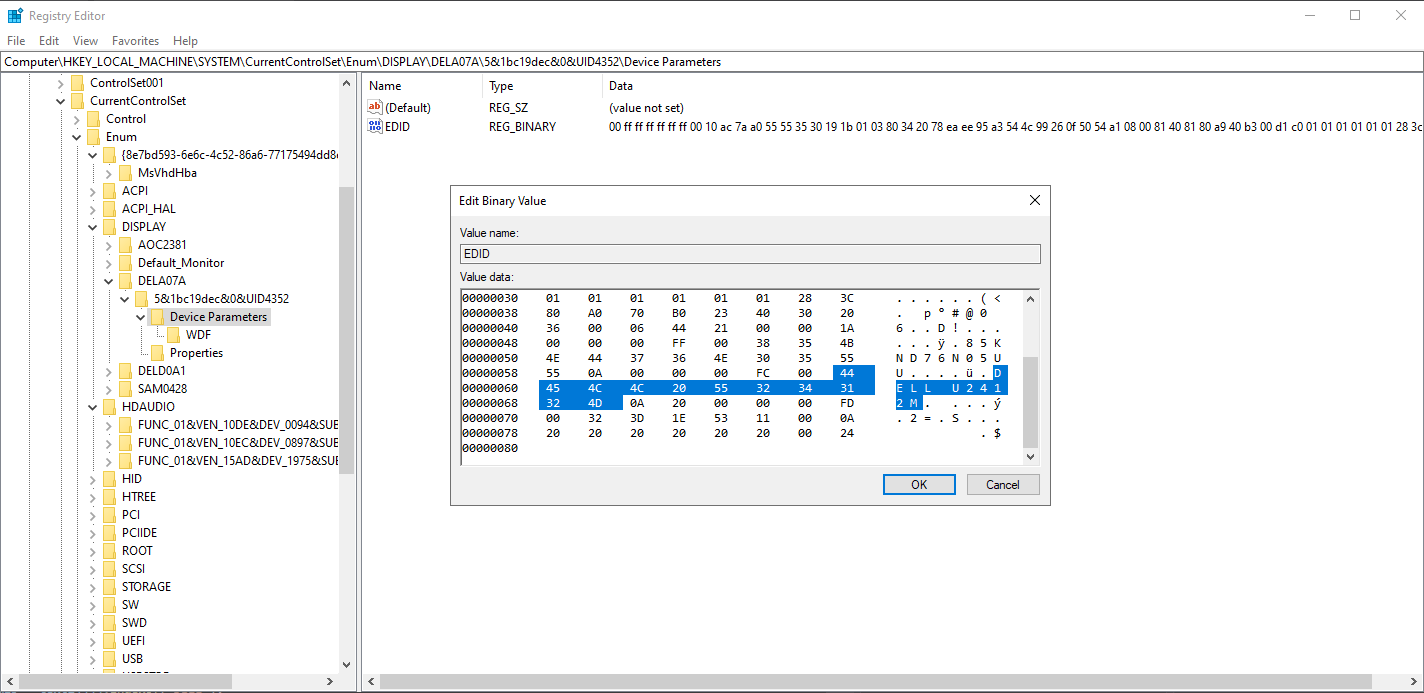
Task: Expand the USB tree node
Action: 92,658
